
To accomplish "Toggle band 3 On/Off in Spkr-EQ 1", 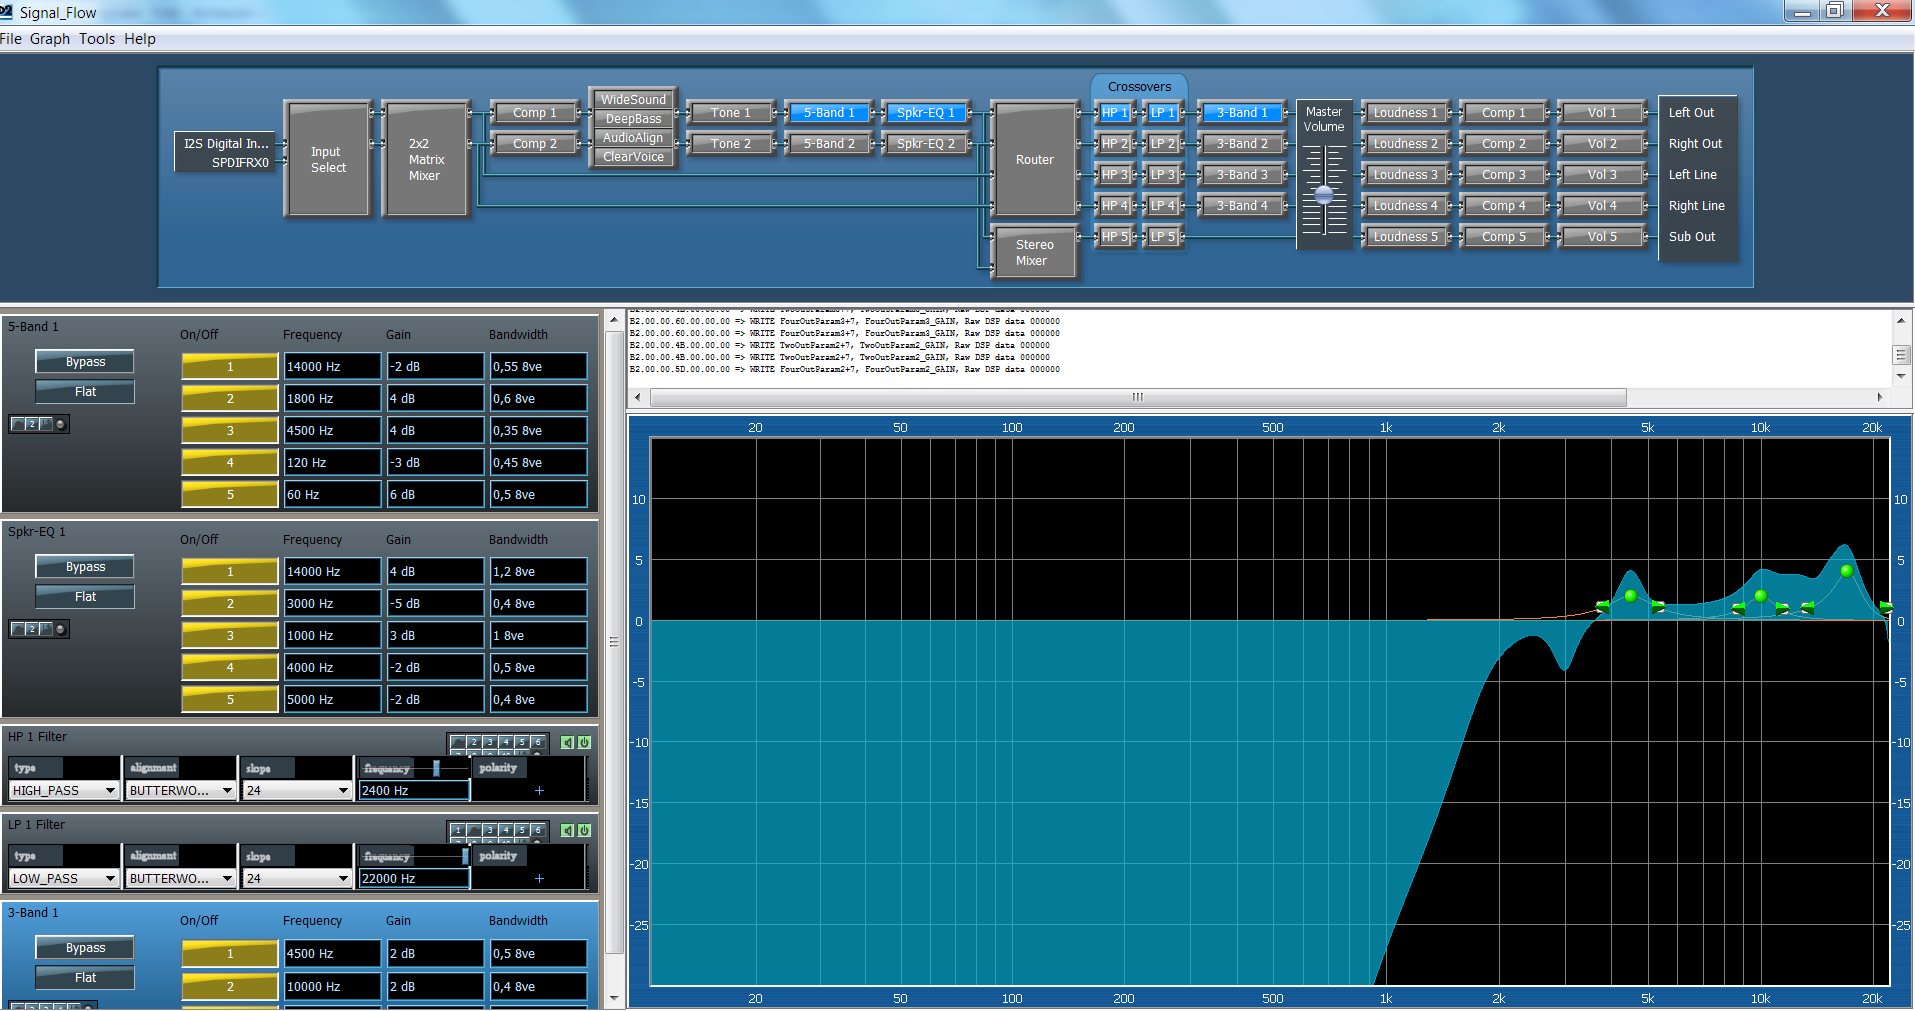I will 229,635.
